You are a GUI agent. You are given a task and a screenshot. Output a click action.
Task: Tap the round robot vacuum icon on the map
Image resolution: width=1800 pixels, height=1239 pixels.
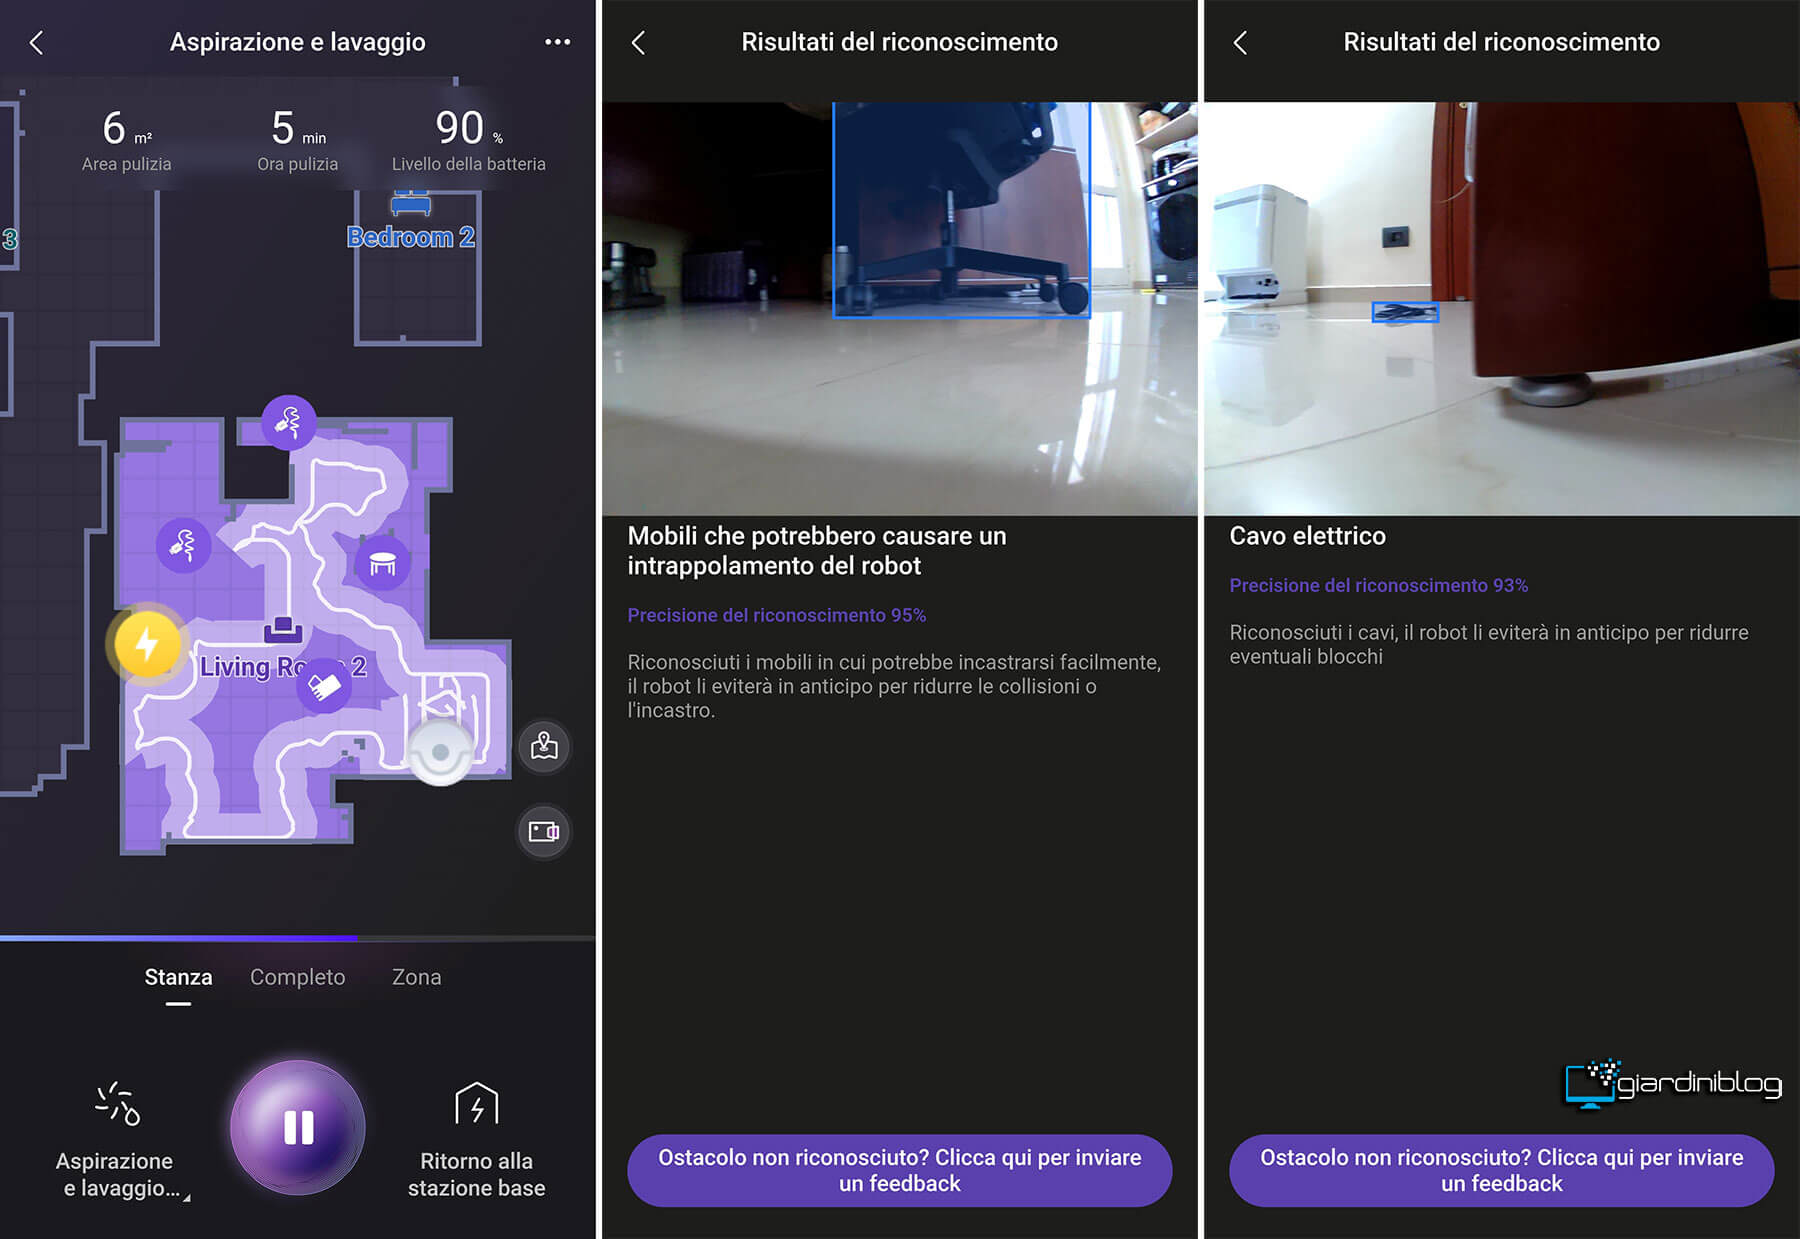point(440,751)
